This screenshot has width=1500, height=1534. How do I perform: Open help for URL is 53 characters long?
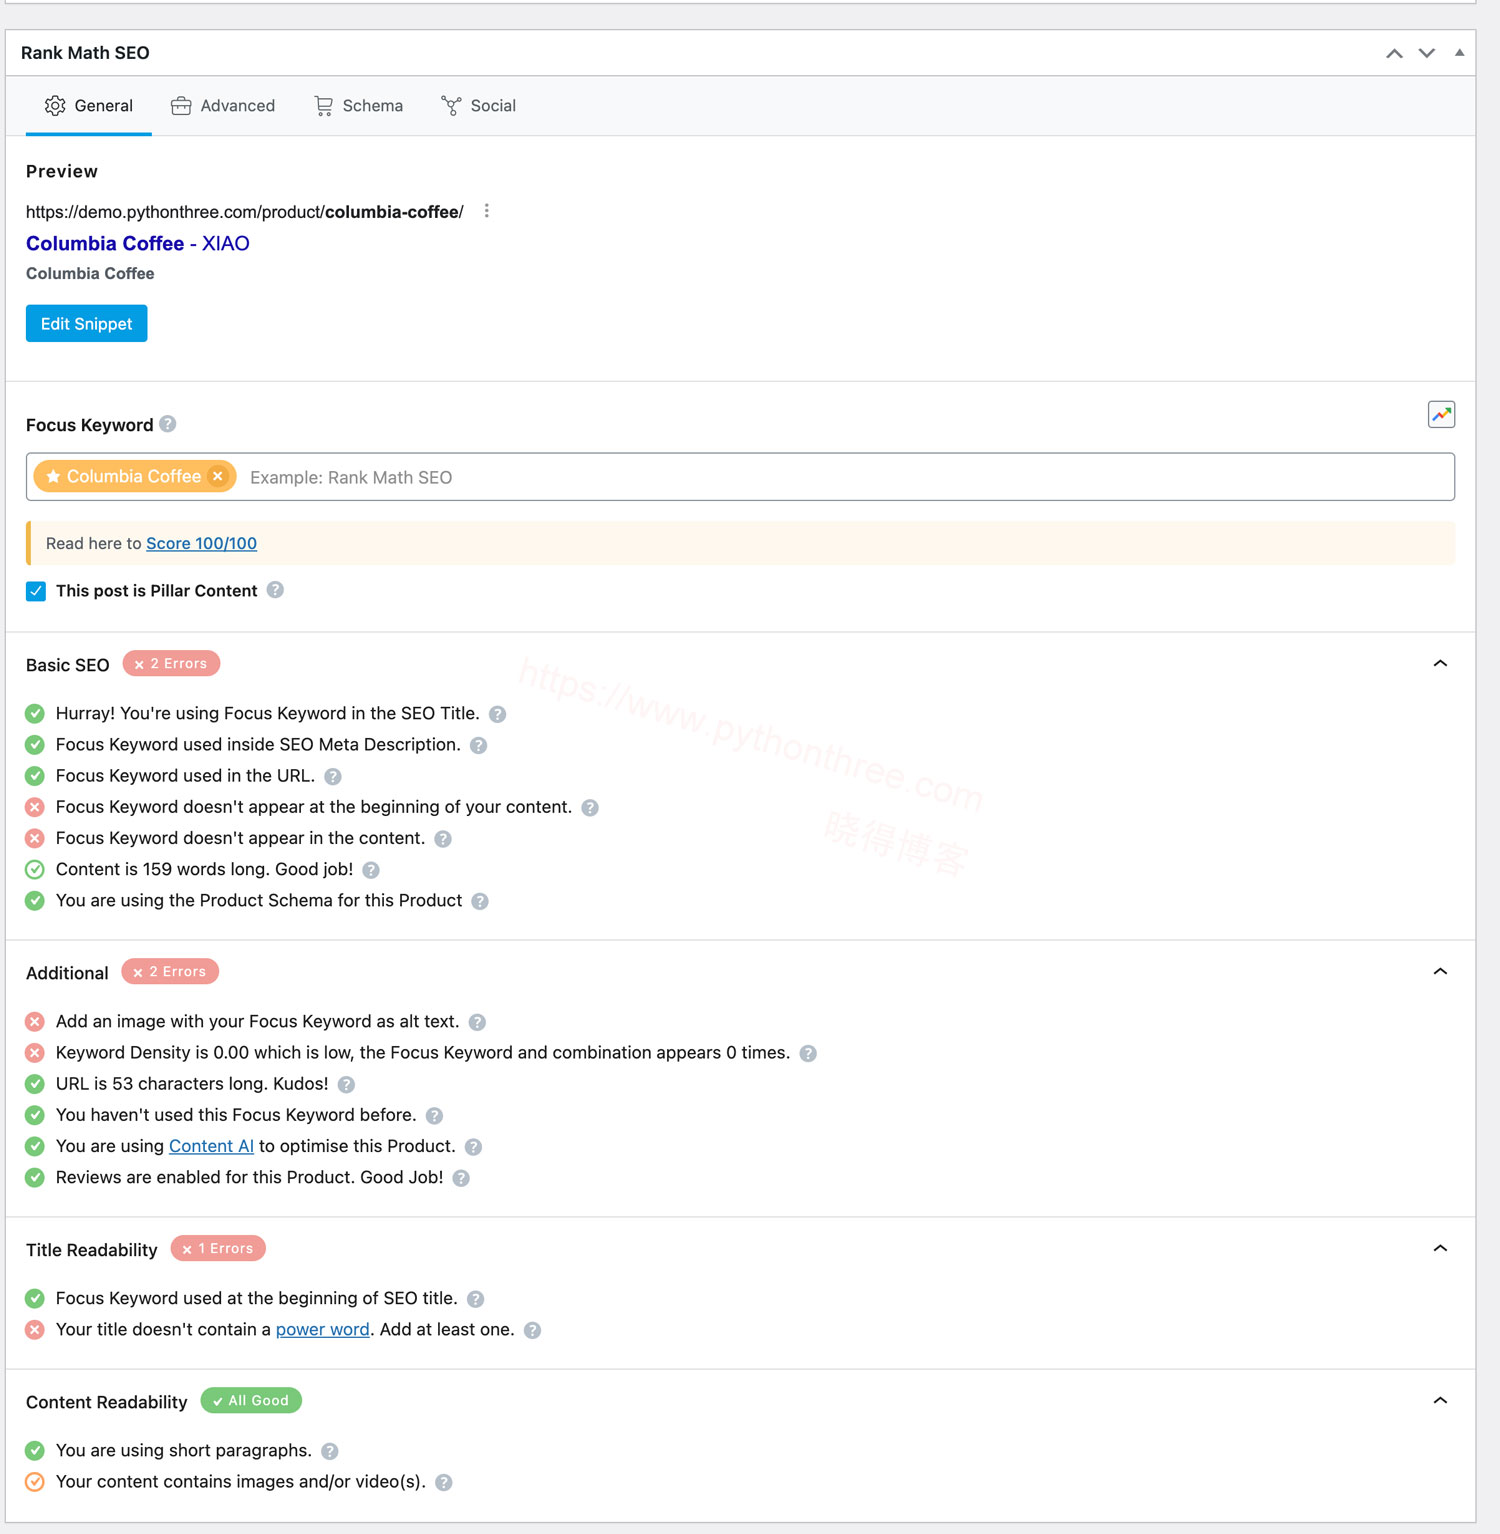click(346, 1084)
